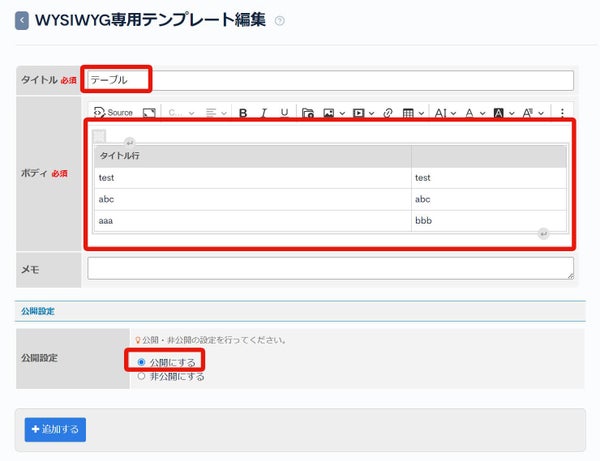Image resolution: width=600 pixels, height=461 pixels.
Task: Toggle underline formatting
Action: [284, 113]
